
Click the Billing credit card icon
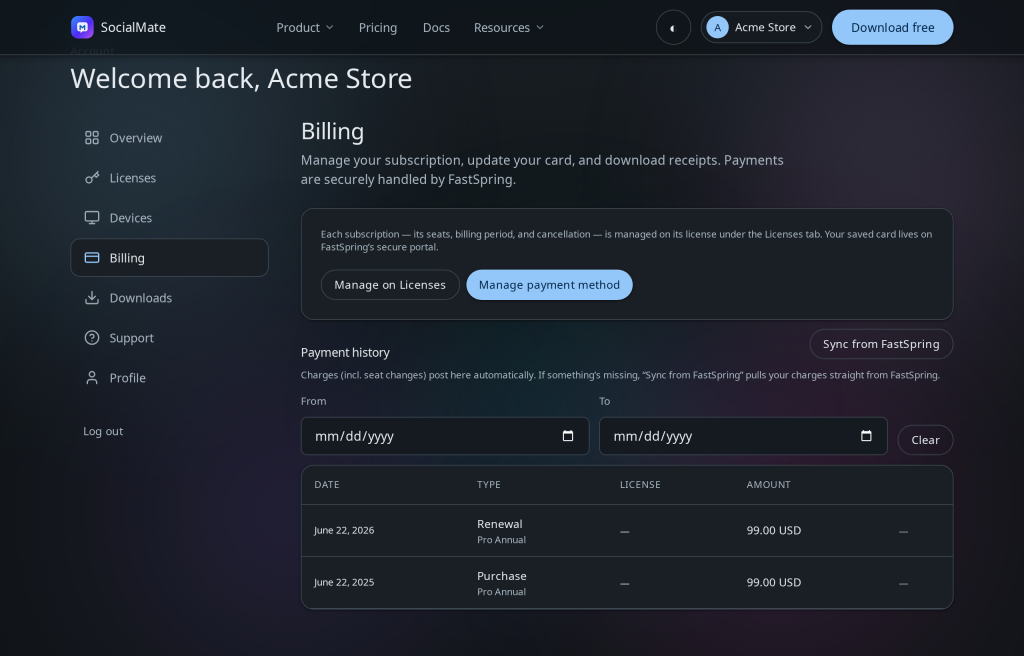[92, 257]
